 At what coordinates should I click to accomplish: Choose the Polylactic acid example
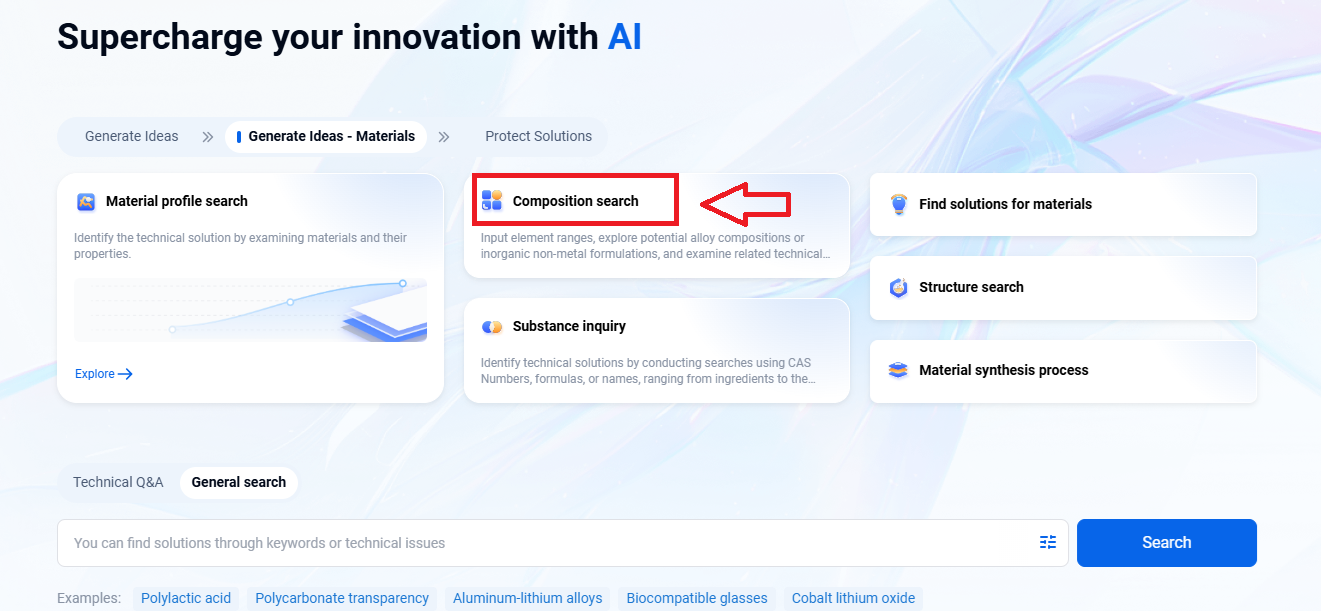[x=186, y=598]
